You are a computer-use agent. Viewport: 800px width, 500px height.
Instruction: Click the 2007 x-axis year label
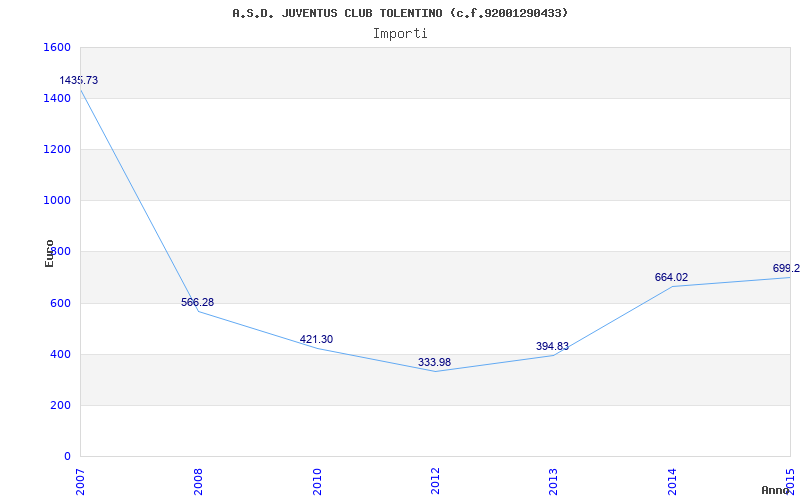tap(80, 481)
